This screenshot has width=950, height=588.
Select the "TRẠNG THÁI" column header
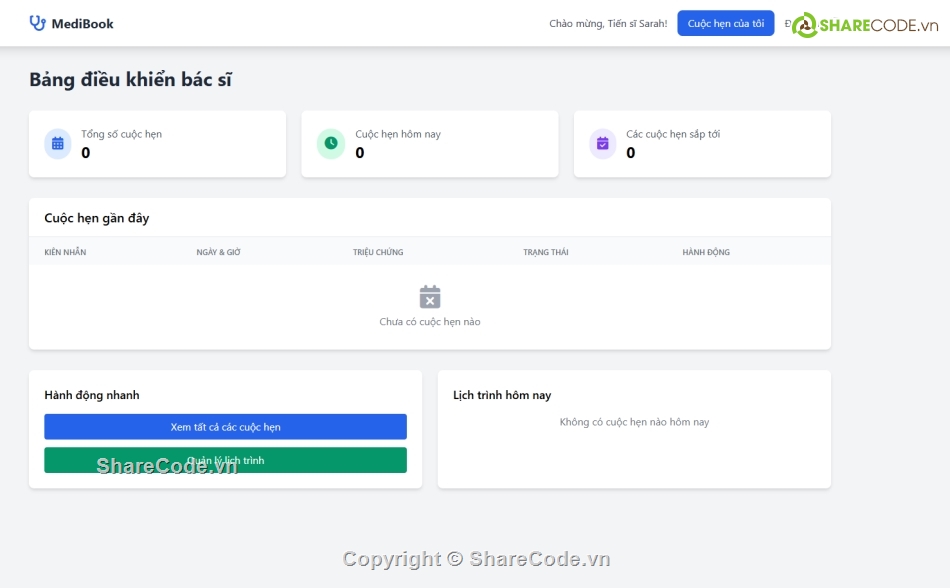(545, 252)
